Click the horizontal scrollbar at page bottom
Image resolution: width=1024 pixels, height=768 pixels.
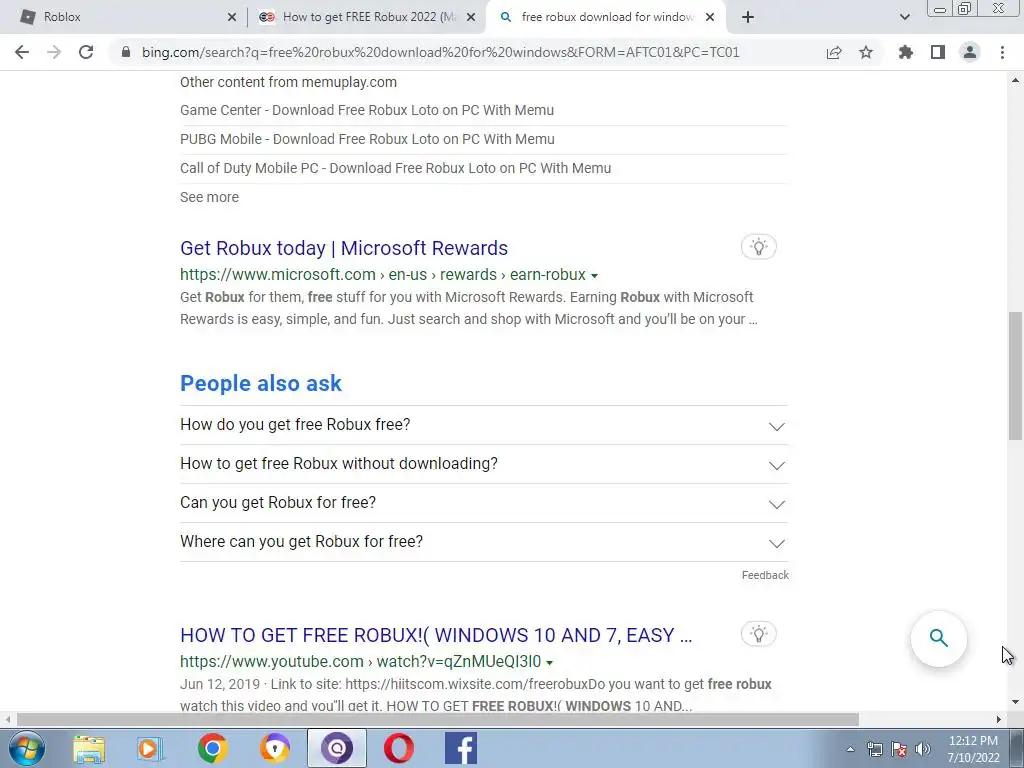(438, 719)
